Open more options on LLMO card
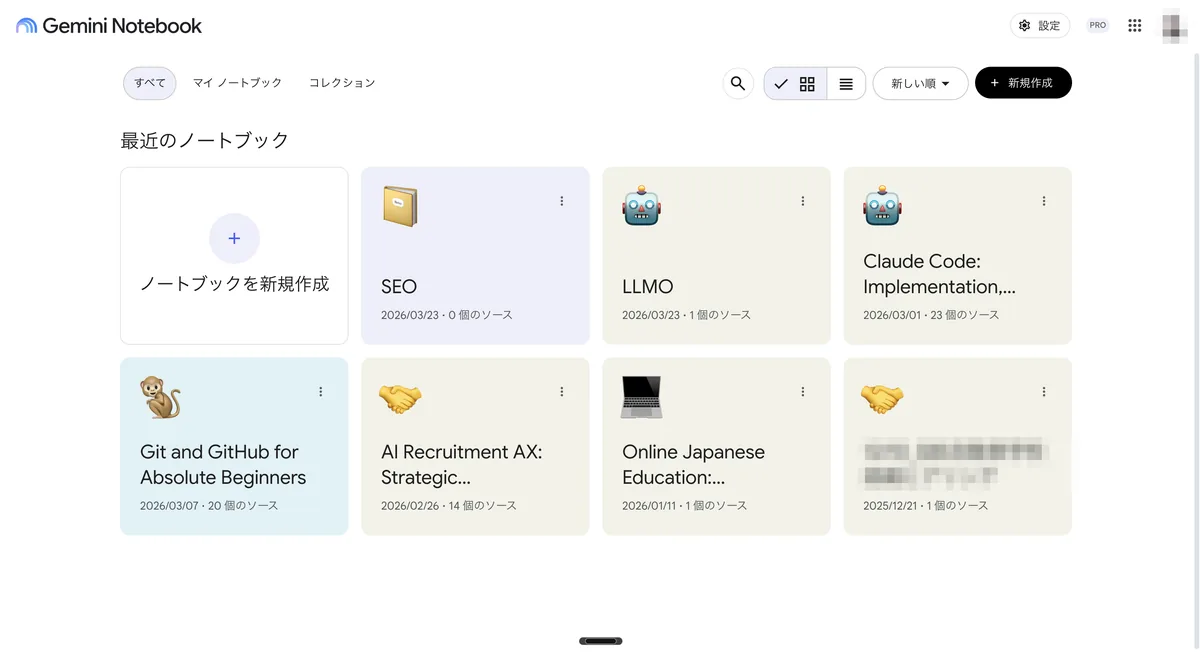 pyautogui.click(x=803, y=201)
